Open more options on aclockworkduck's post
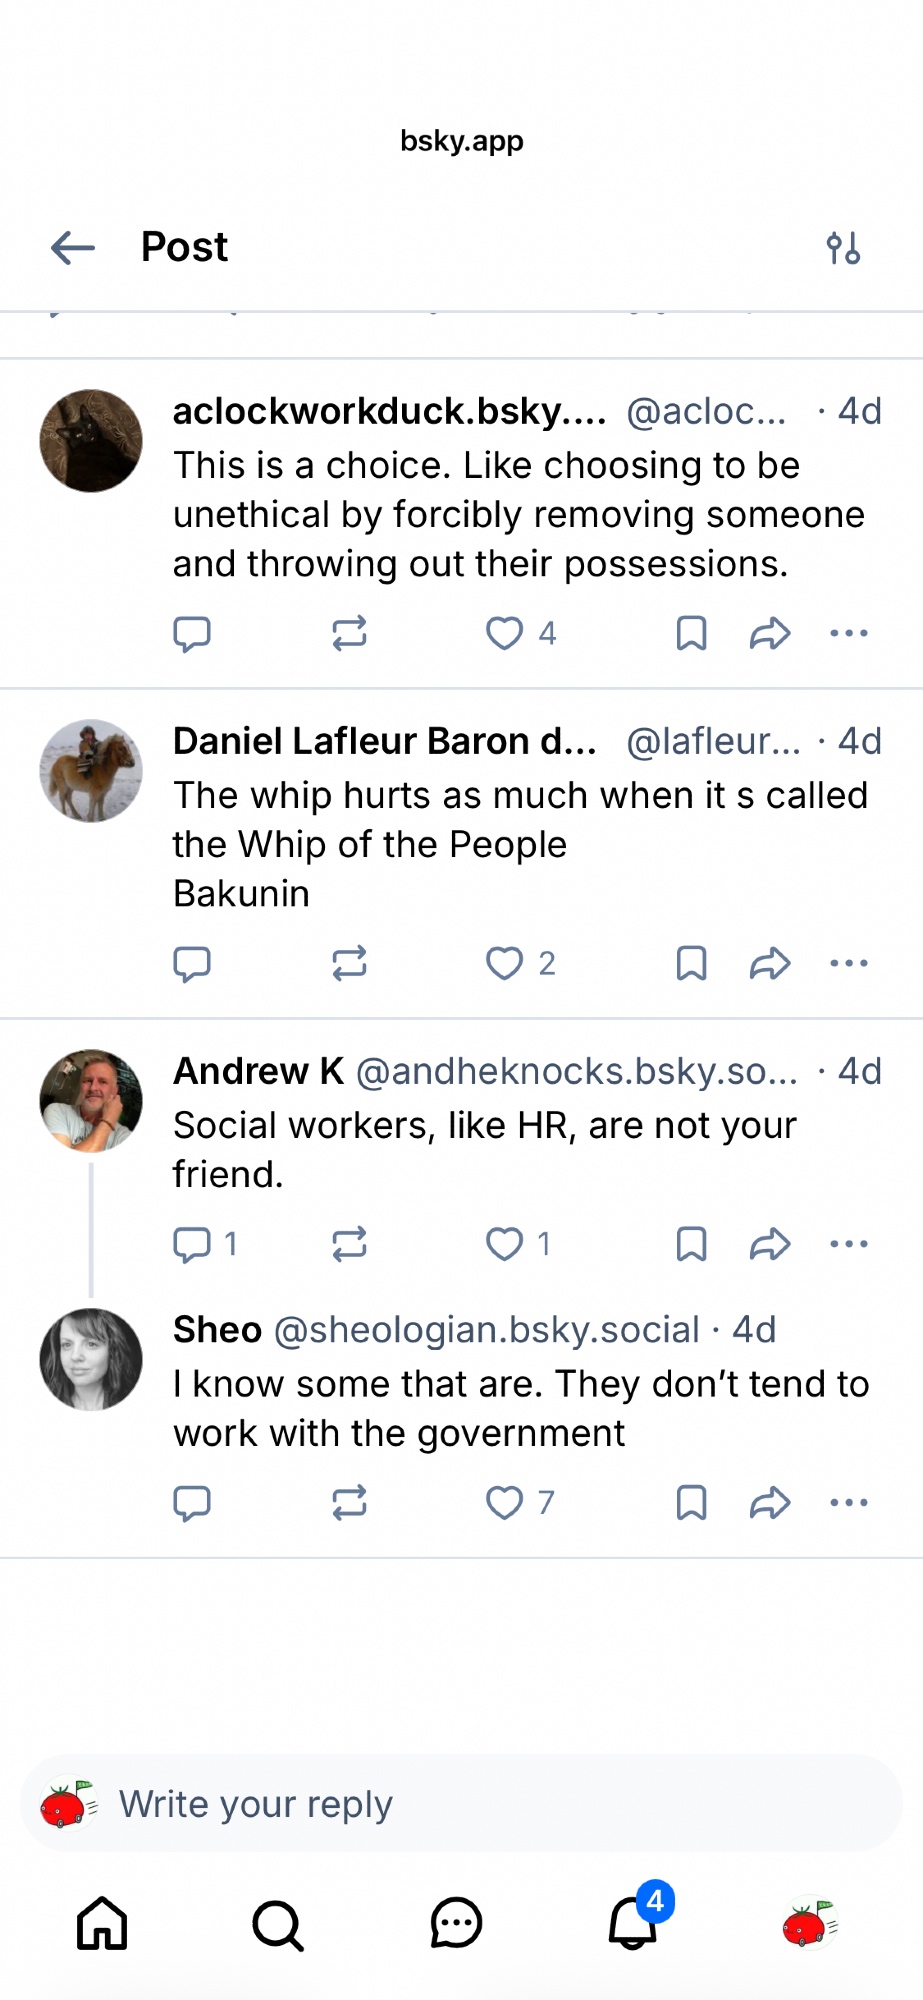The image size is (923, 2000). 849,633
